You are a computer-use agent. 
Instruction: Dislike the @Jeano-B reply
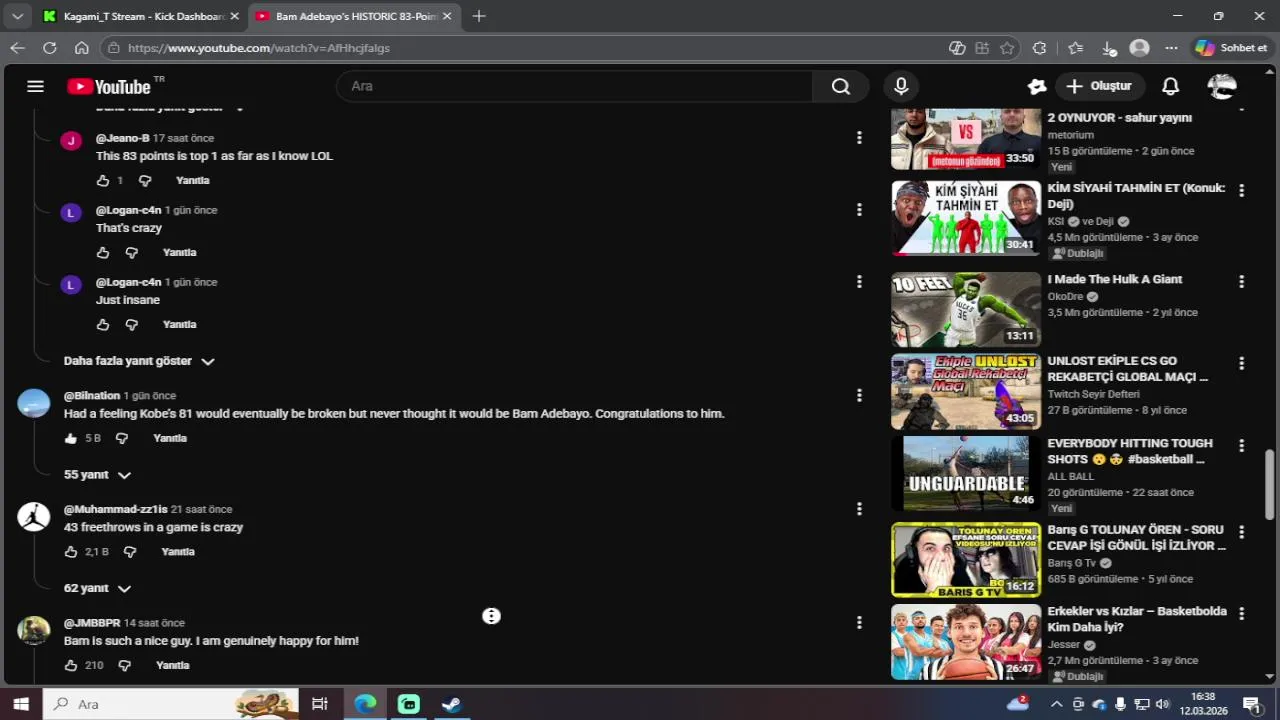point(145,181)
